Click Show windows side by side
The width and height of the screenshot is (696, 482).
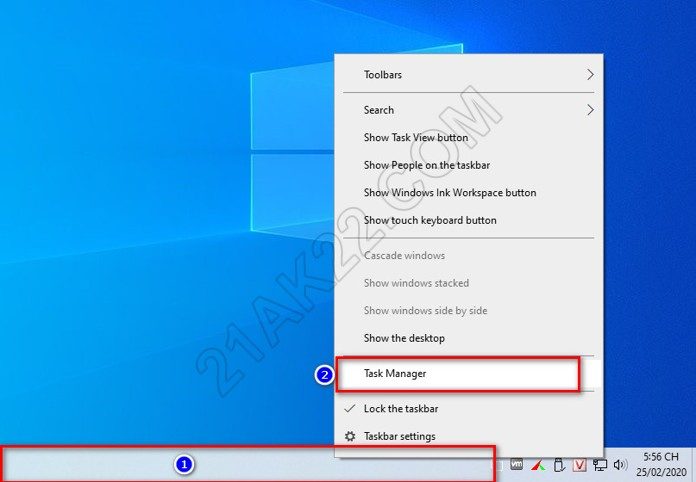pos(469,311)
